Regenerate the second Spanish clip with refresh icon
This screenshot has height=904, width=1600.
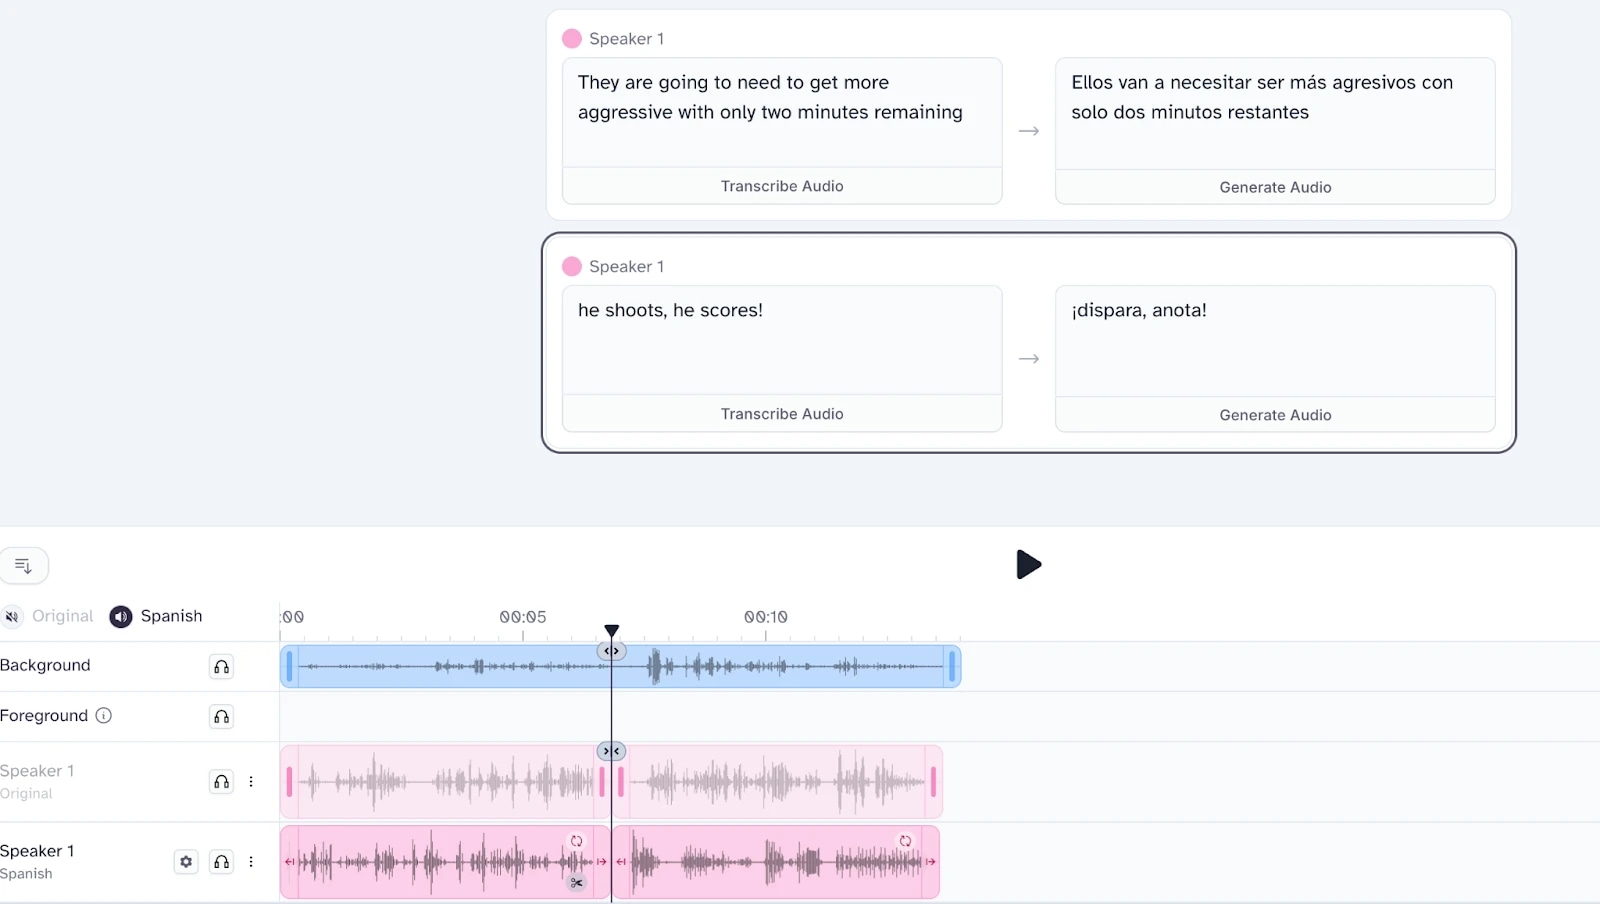(905, 841)
